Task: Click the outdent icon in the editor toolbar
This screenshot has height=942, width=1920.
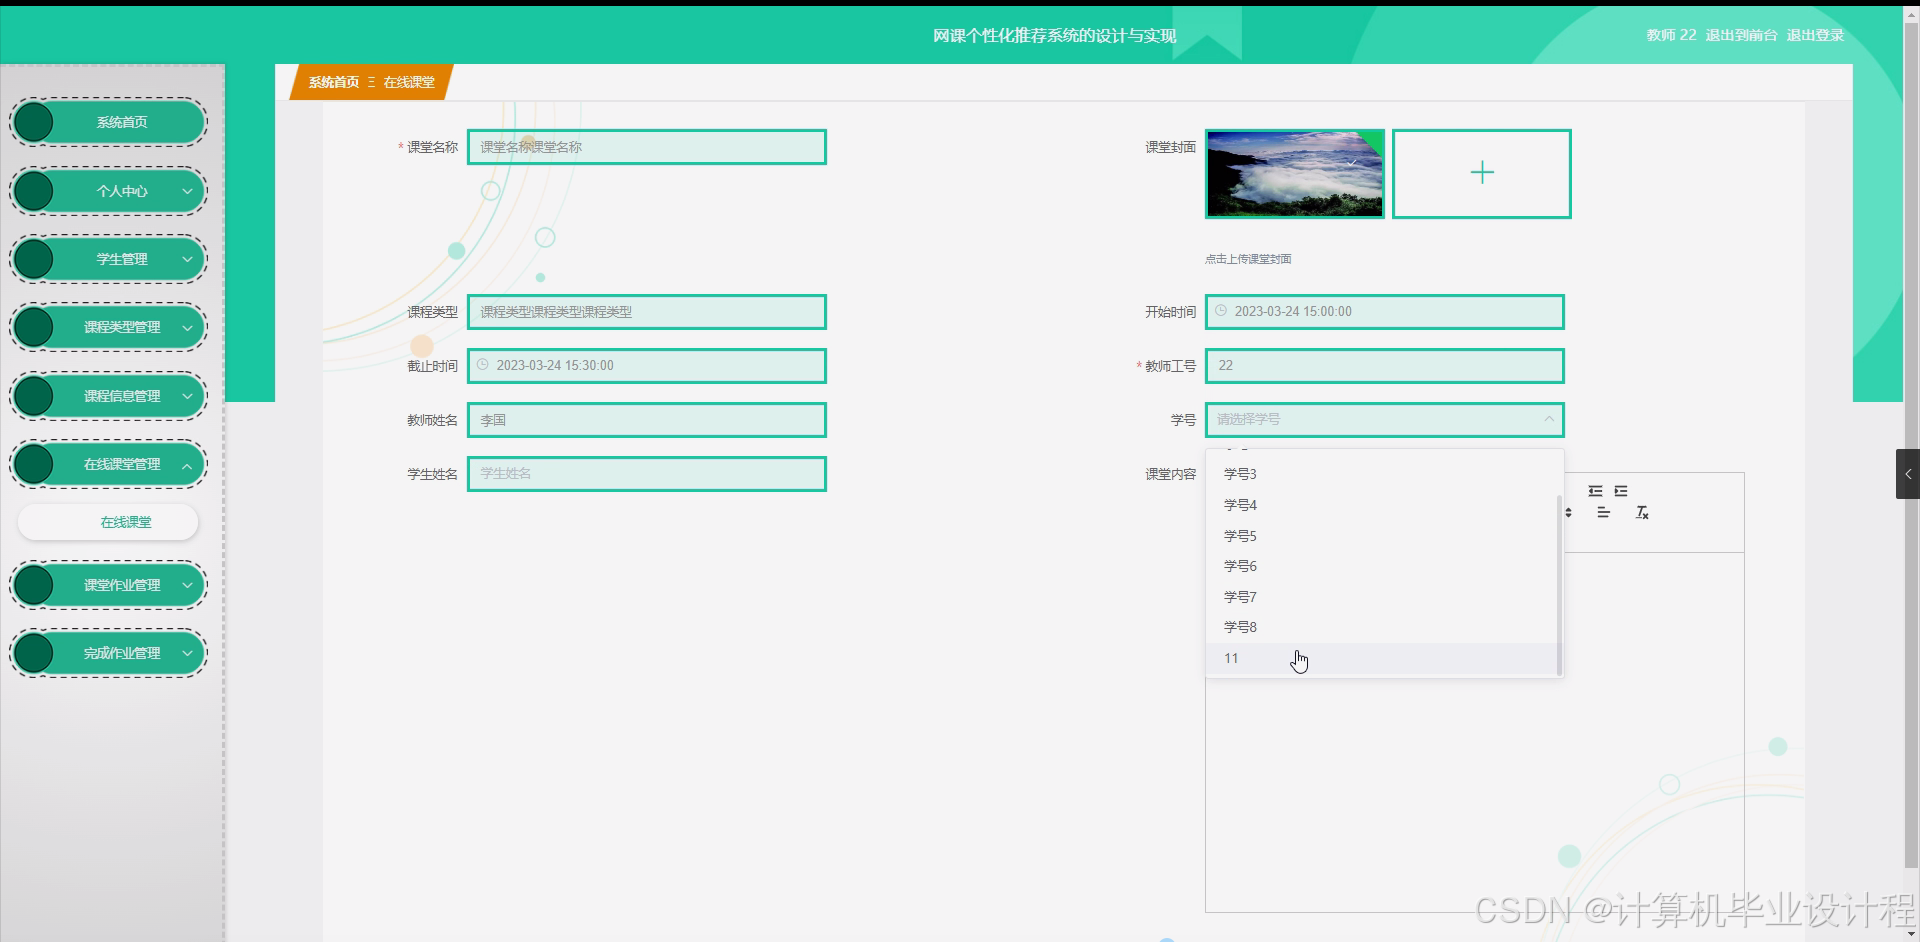Action: click(x=1595, y=491)
